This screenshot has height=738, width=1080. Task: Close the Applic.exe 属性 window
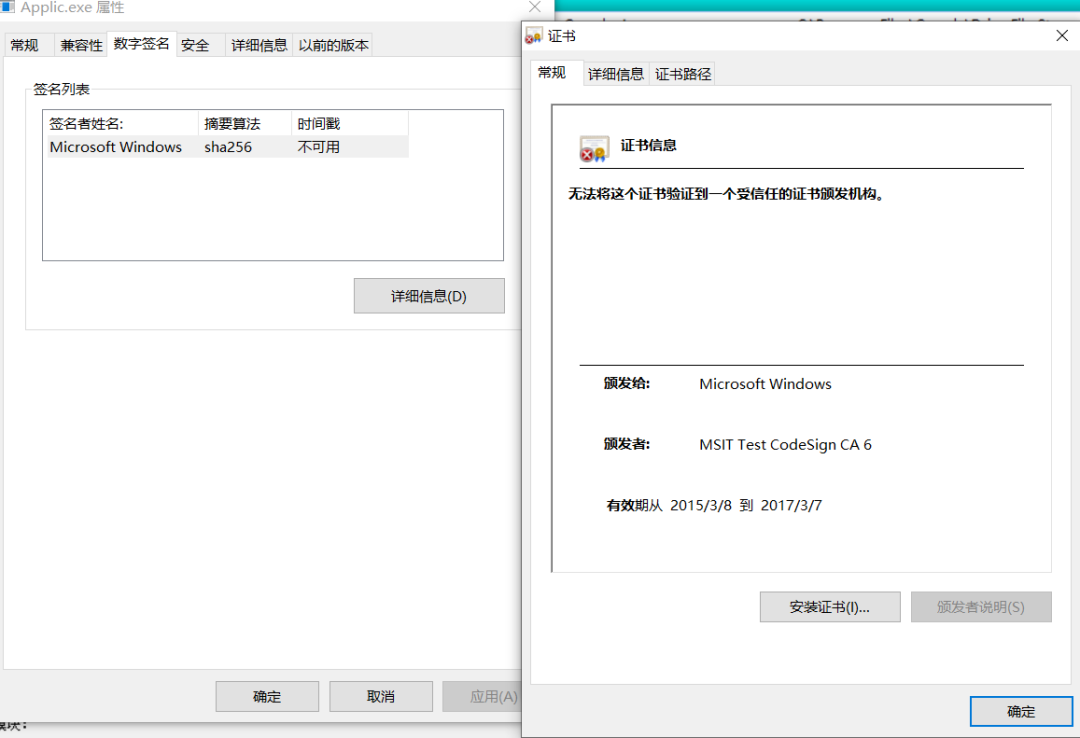[x=534, y=7]
